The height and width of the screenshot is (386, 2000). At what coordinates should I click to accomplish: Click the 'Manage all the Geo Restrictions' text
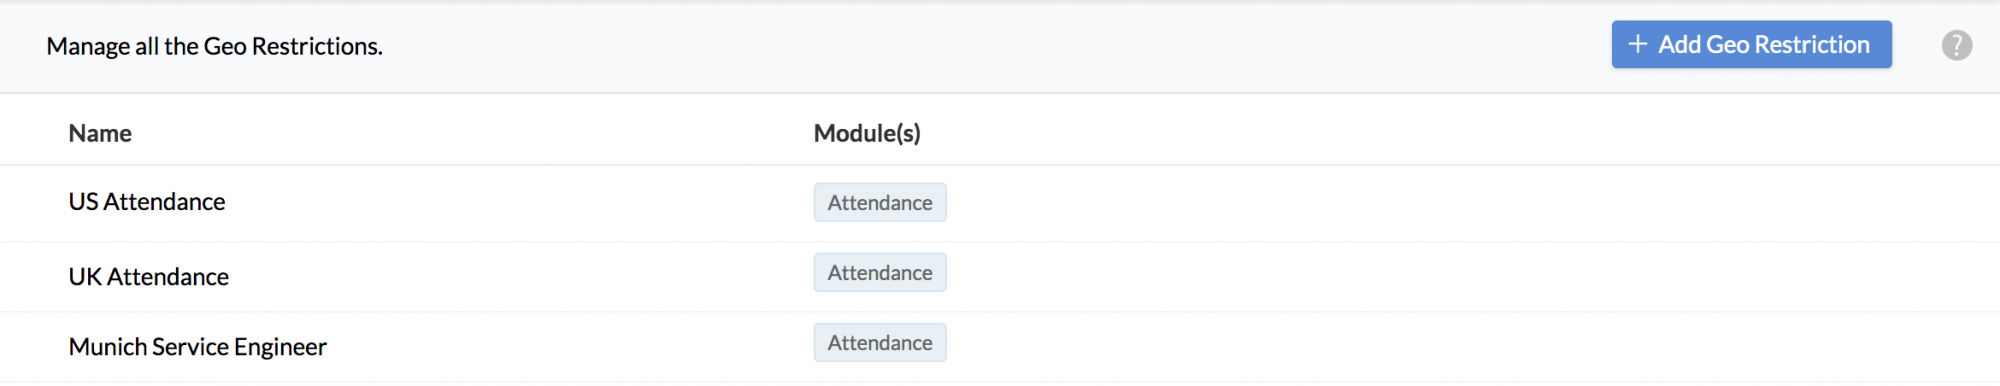(214, 46)
